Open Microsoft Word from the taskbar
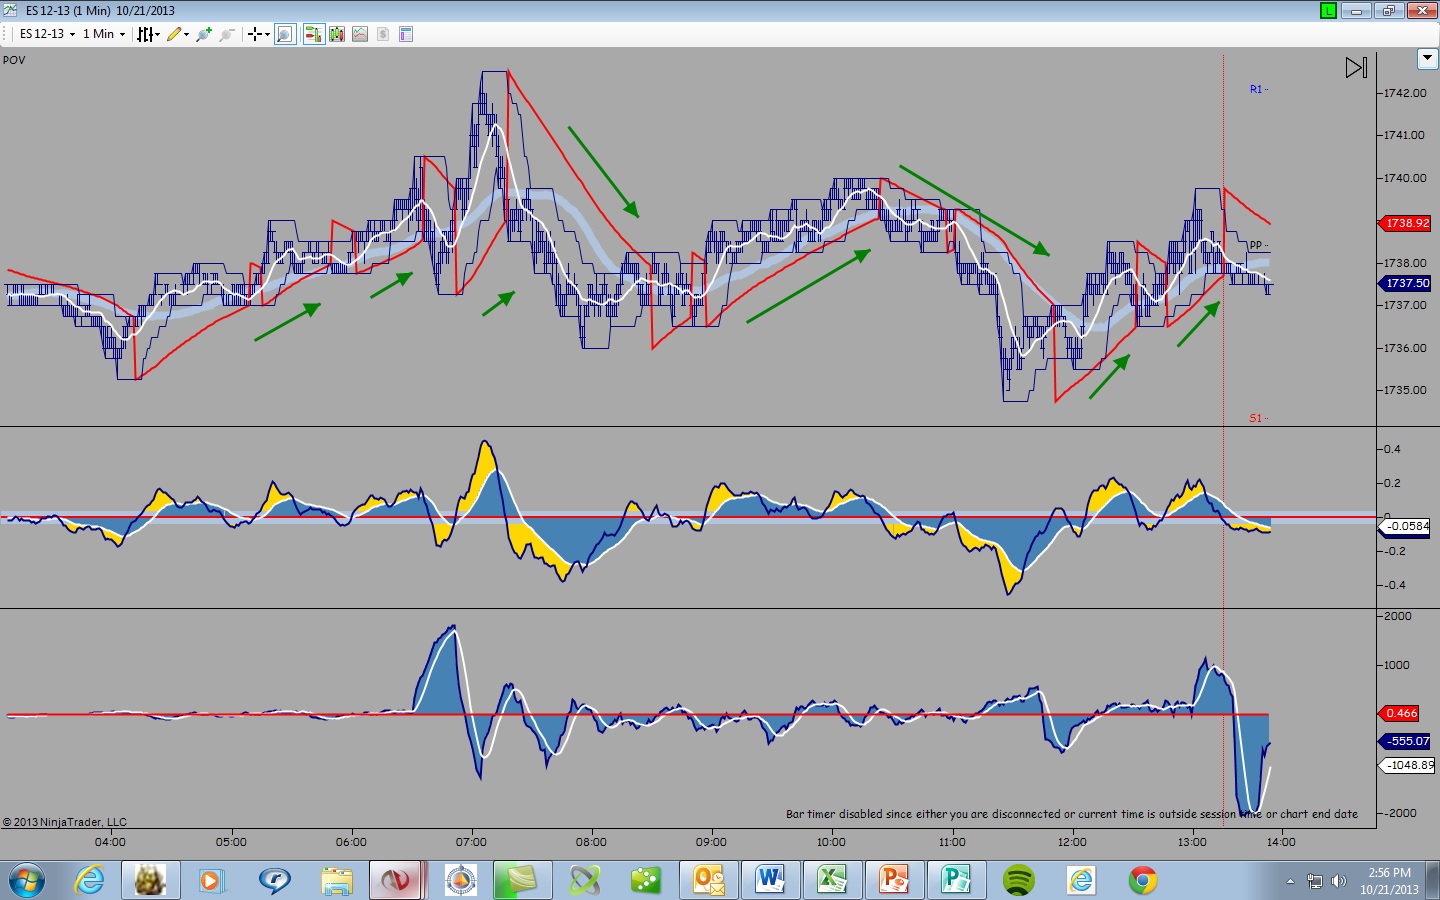 770,881
